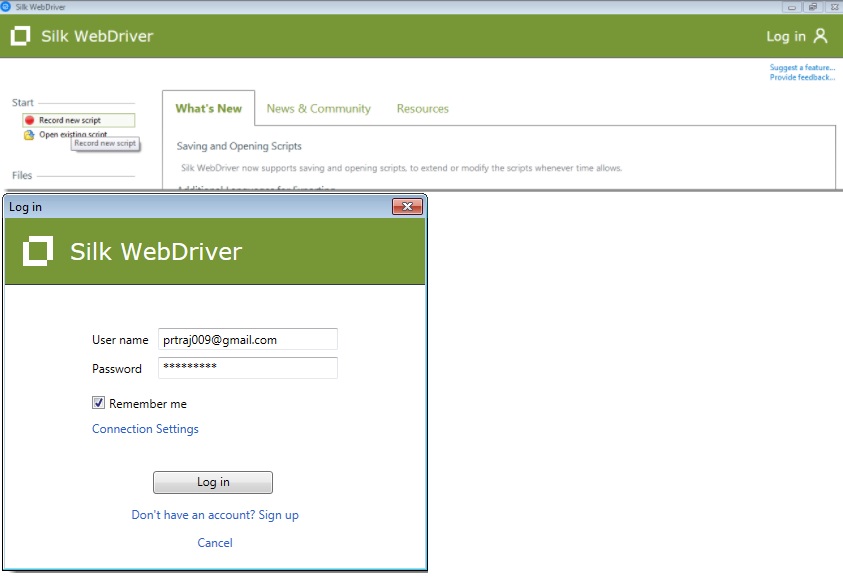Focus the Password field

pyautogui.click(x=248, y=368)
